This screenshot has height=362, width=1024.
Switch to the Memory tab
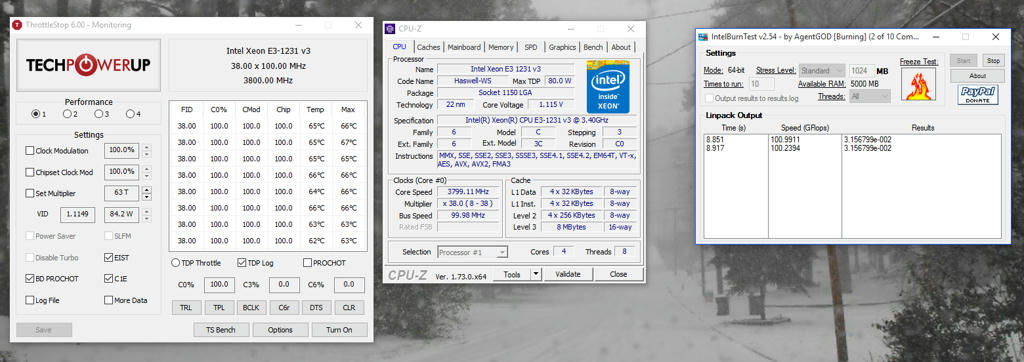click(501, 47)
